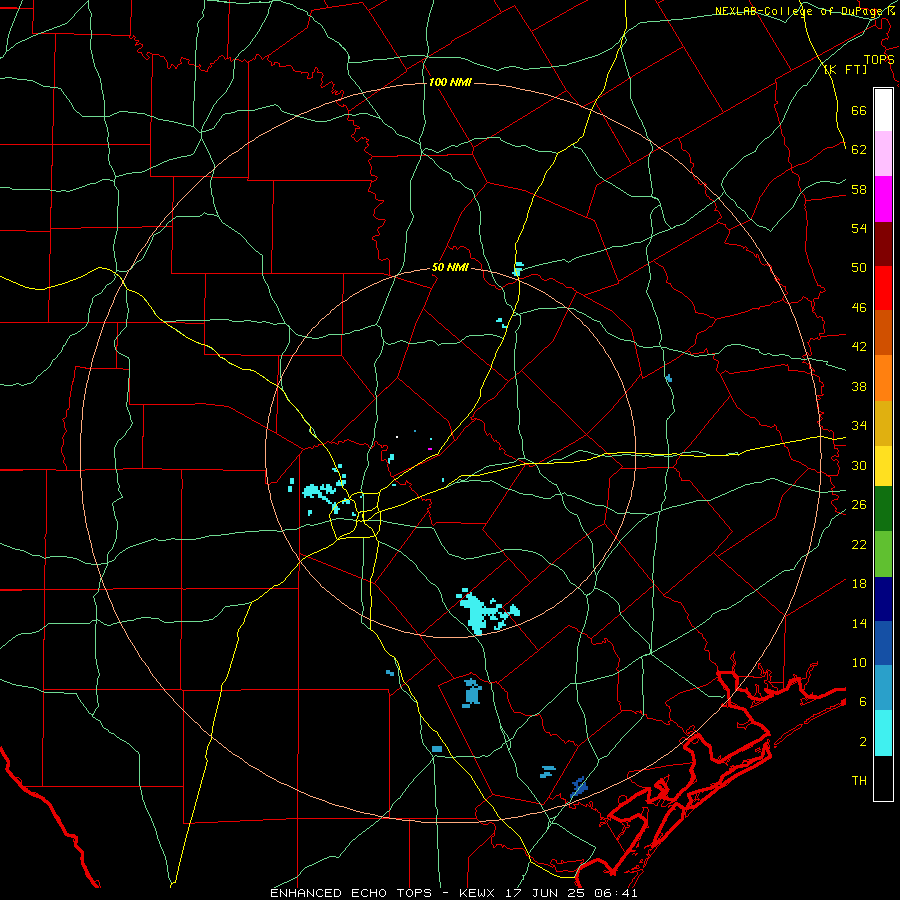Click the "ENHANCED ECHO TOPS - KEWX" caption

pyautogui.click(x=385, y=893)
